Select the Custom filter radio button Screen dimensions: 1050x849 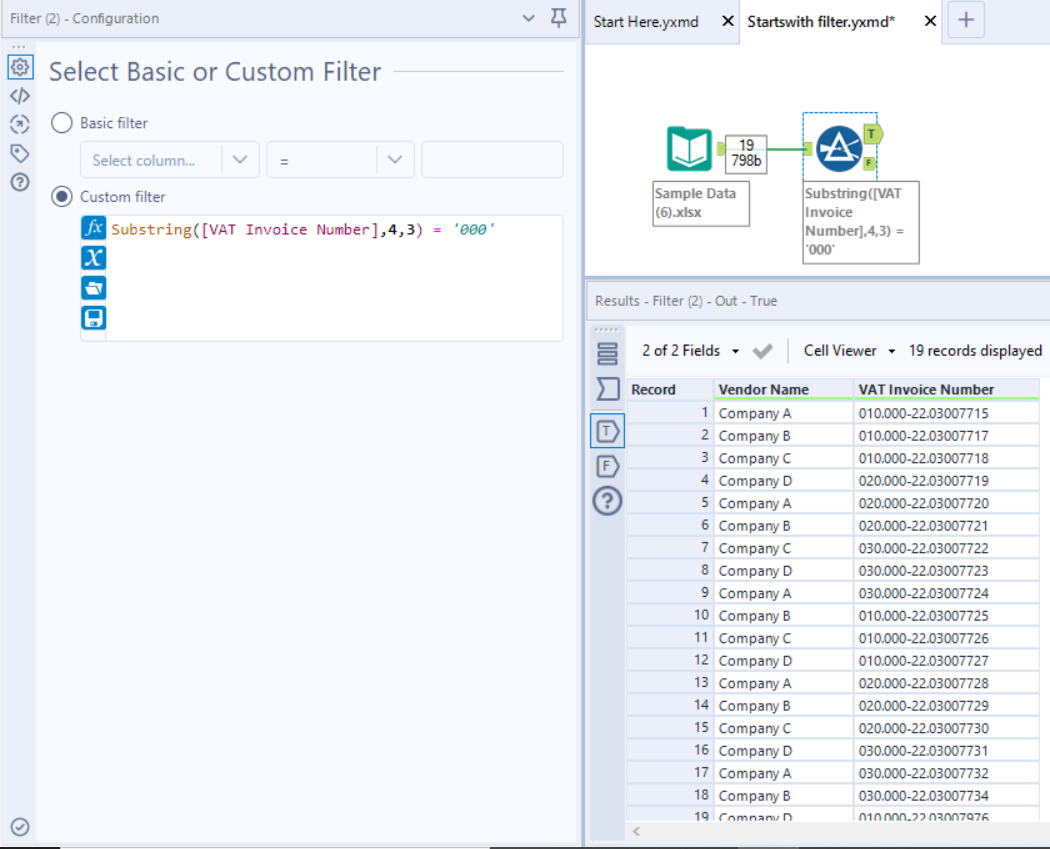(x=61, y=197)
